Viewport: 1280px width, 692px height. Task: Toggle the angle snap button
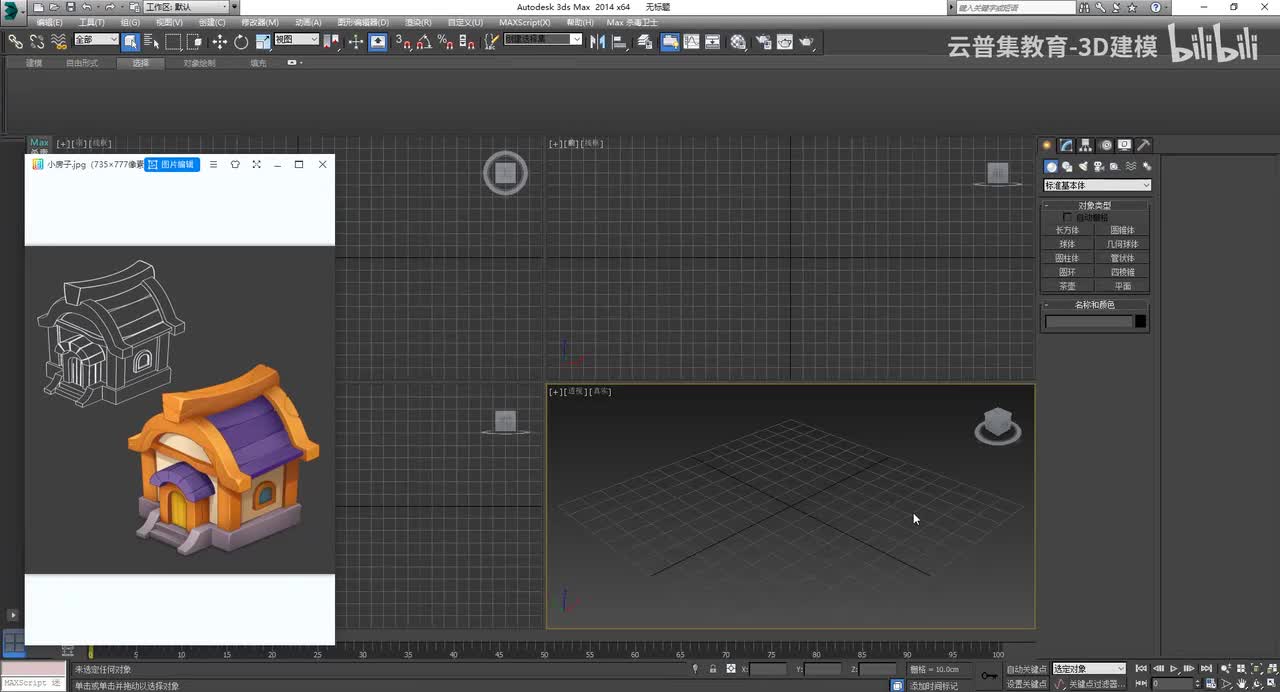coord(424,42)
